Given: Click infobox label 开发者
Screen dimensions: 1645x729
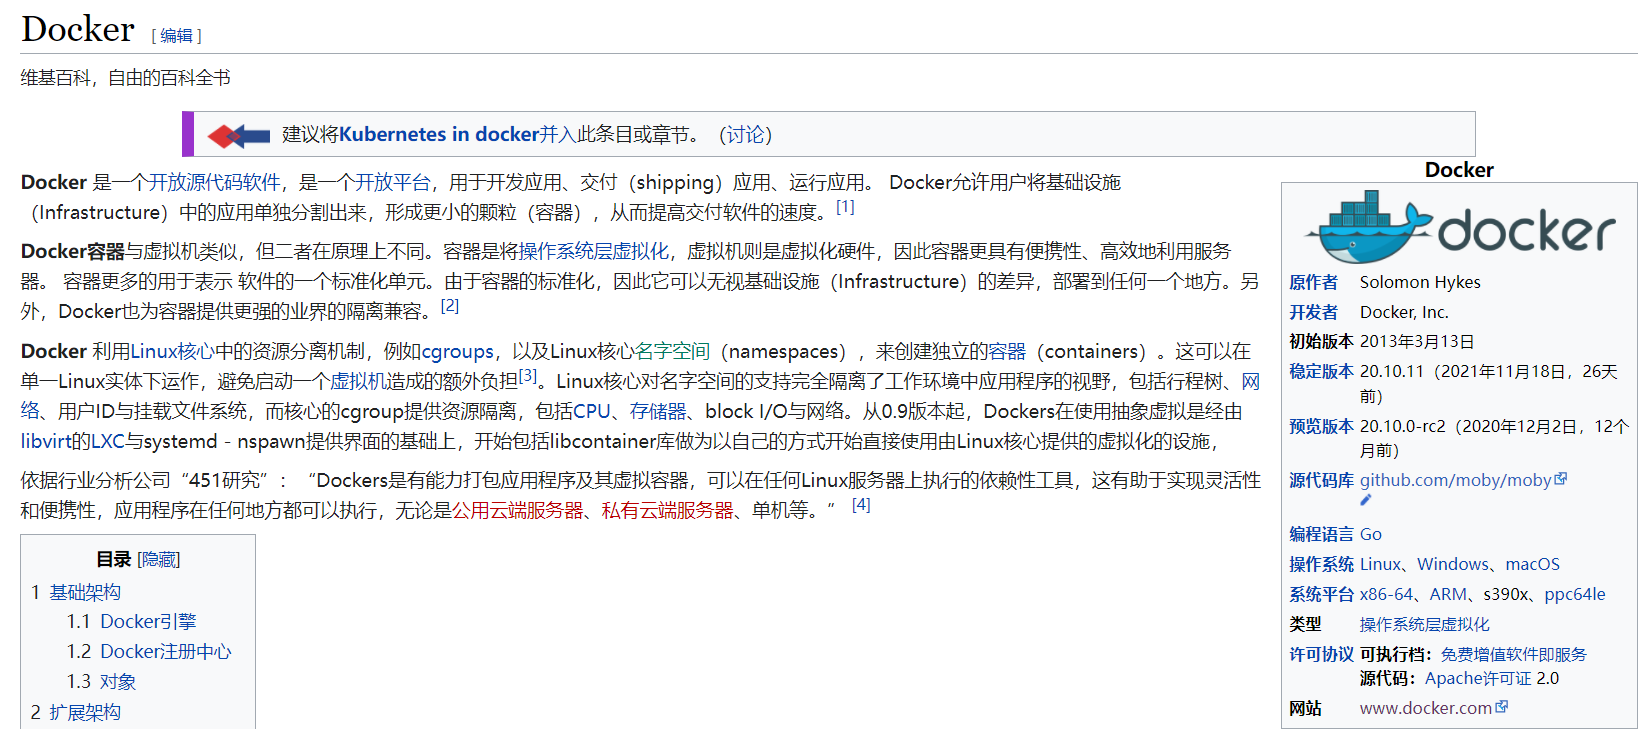Looking at the screenshot, I should [1313, 313].
